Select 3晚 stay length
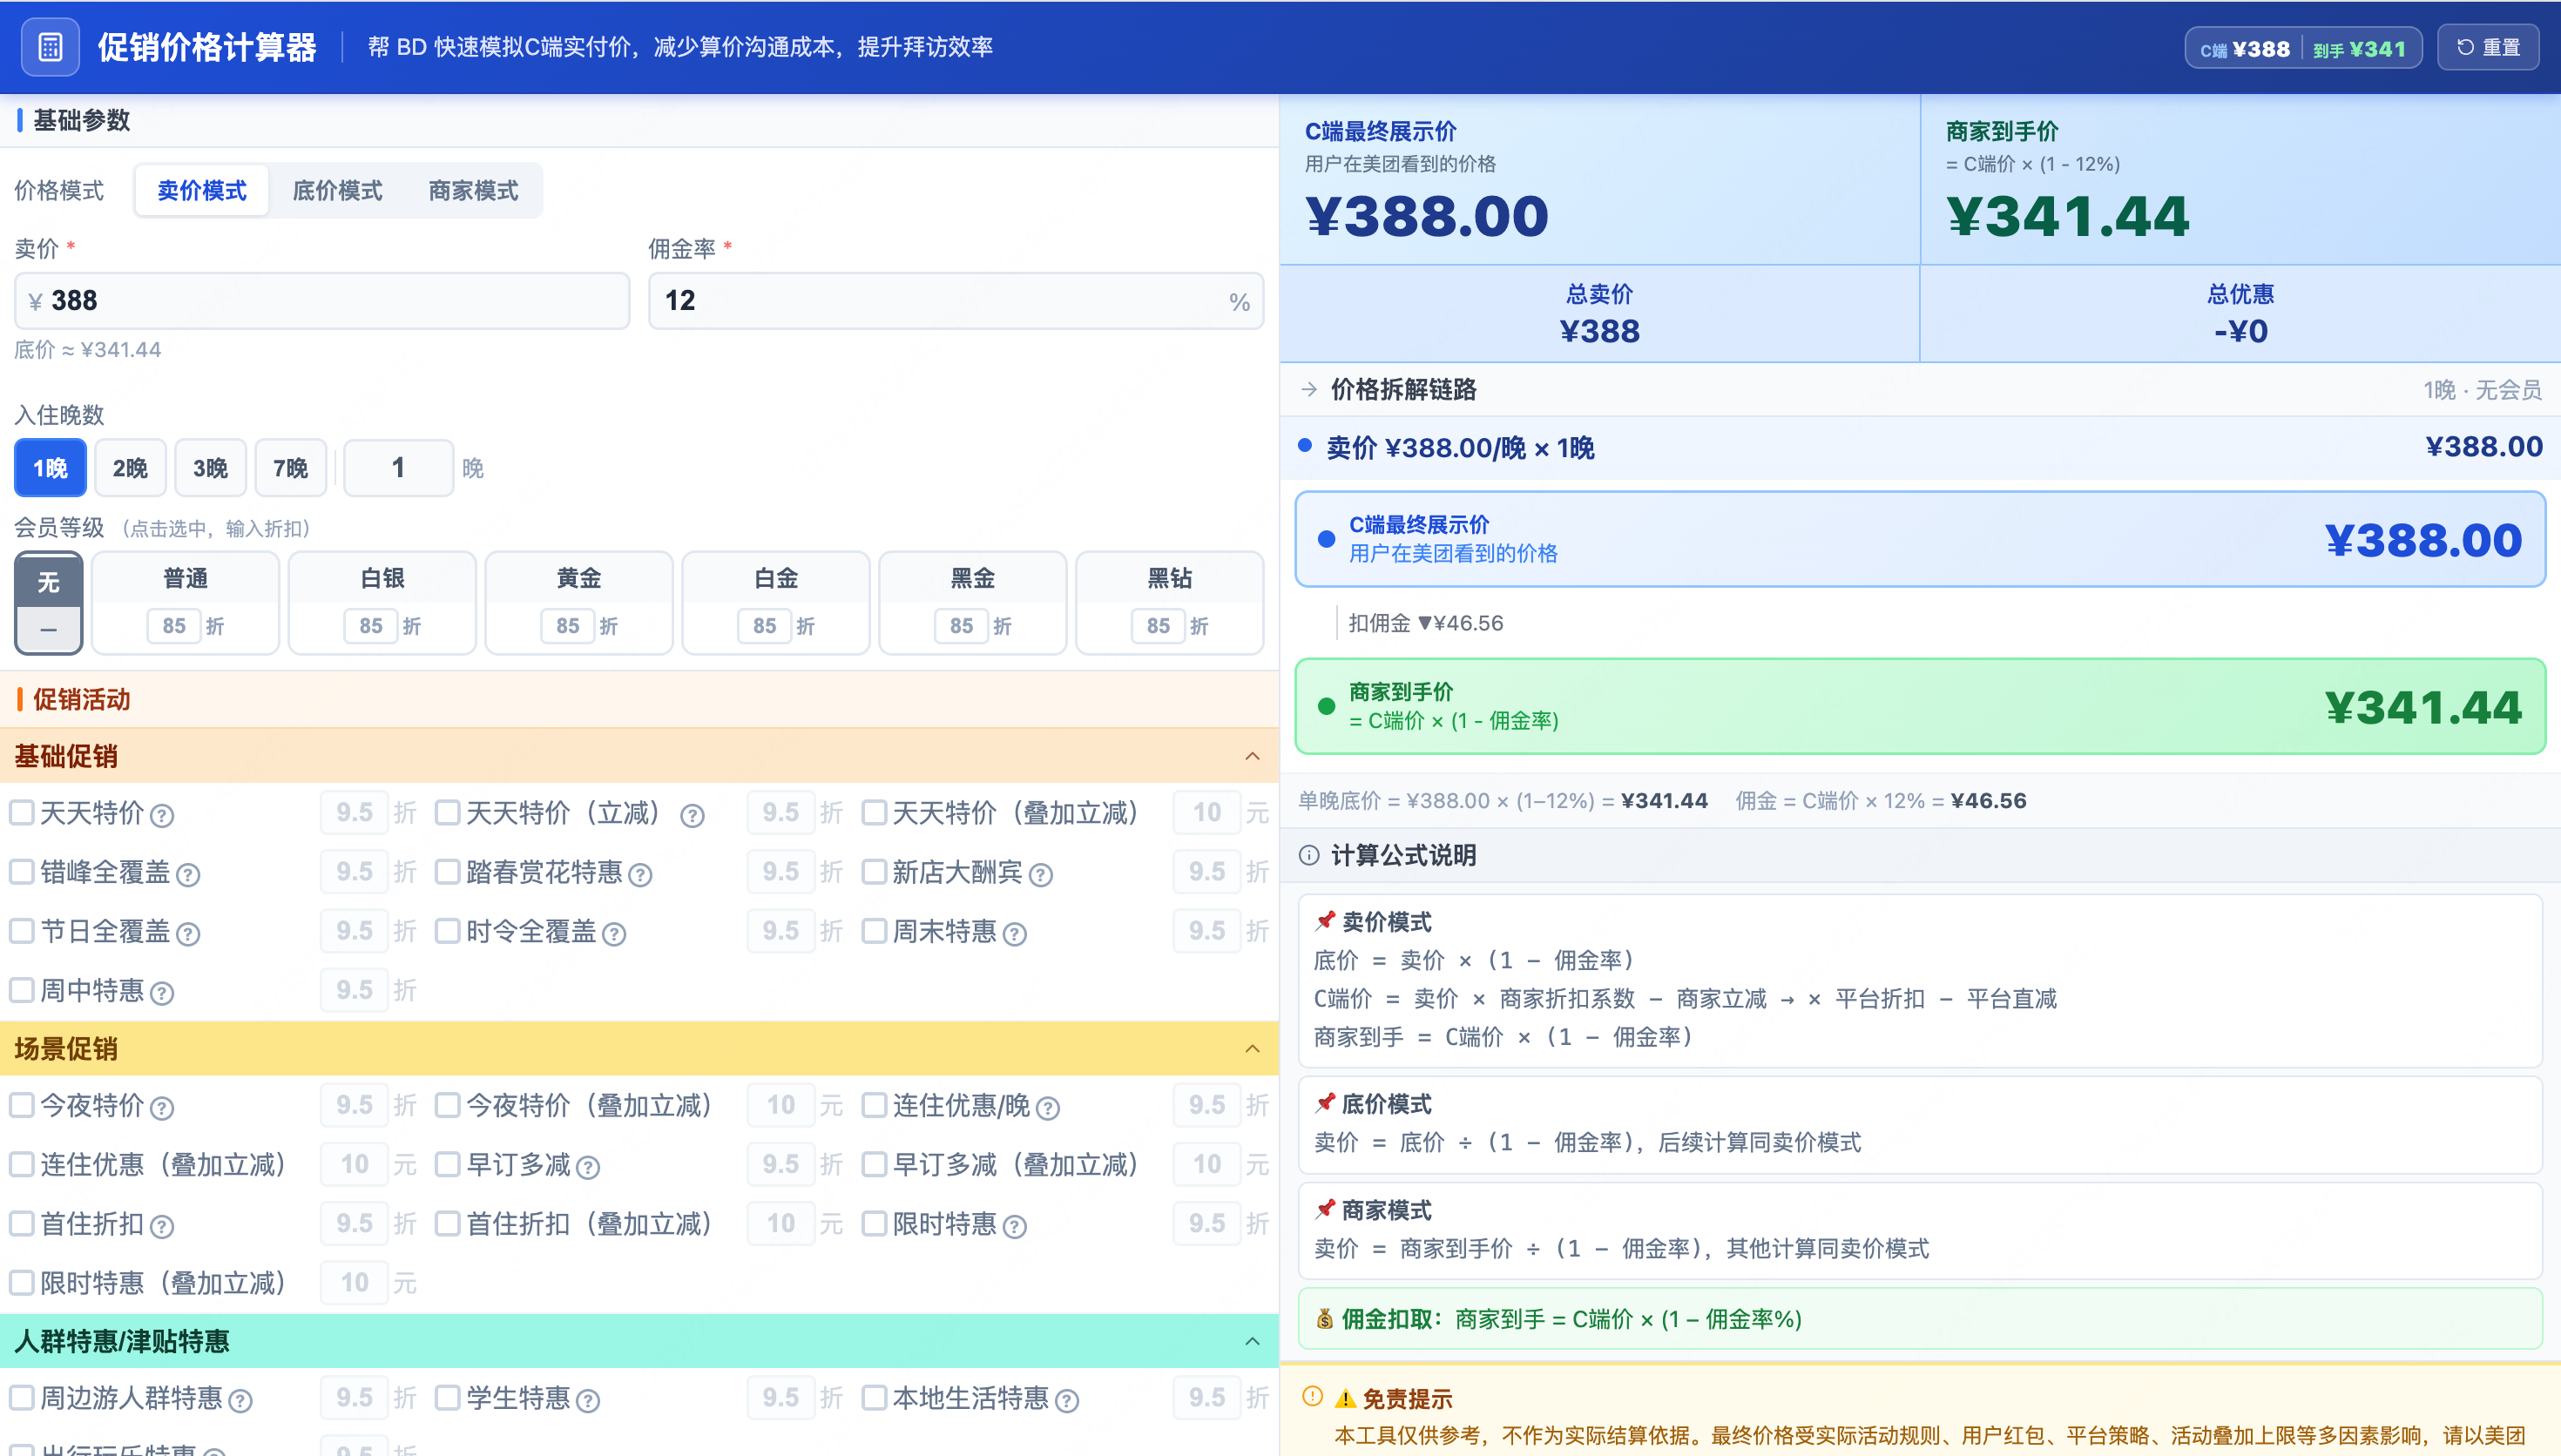Screen dimensions: 2561x1456 coord(210,467)
